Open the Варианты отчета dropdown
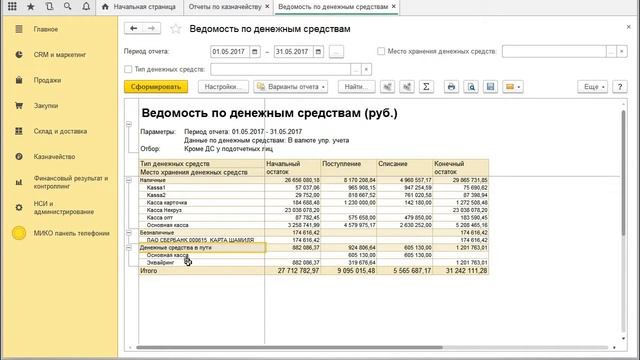The width and height of the screenshot is (640, 360). [x=291, y=87]
